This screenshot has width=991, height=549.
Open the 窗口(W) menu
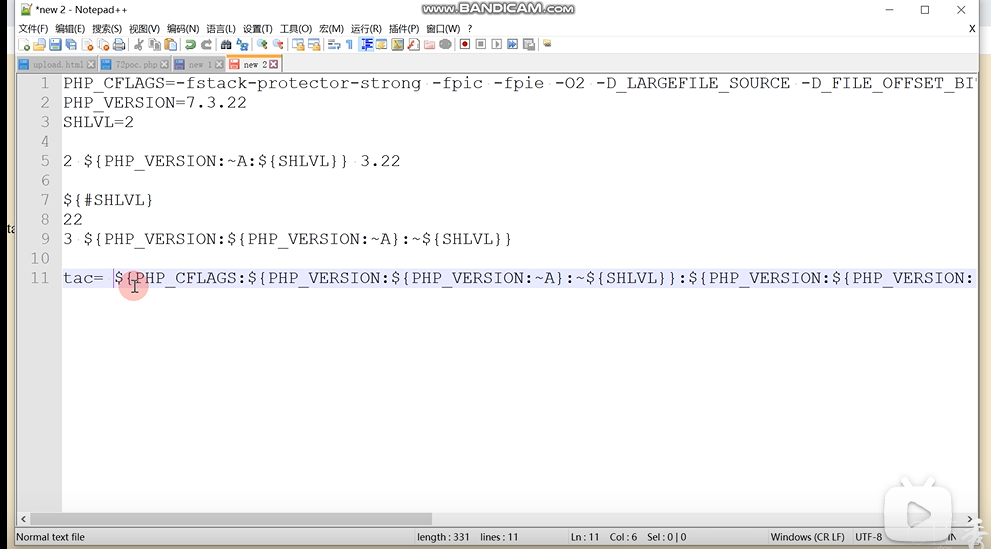click(x=442, y=28)
